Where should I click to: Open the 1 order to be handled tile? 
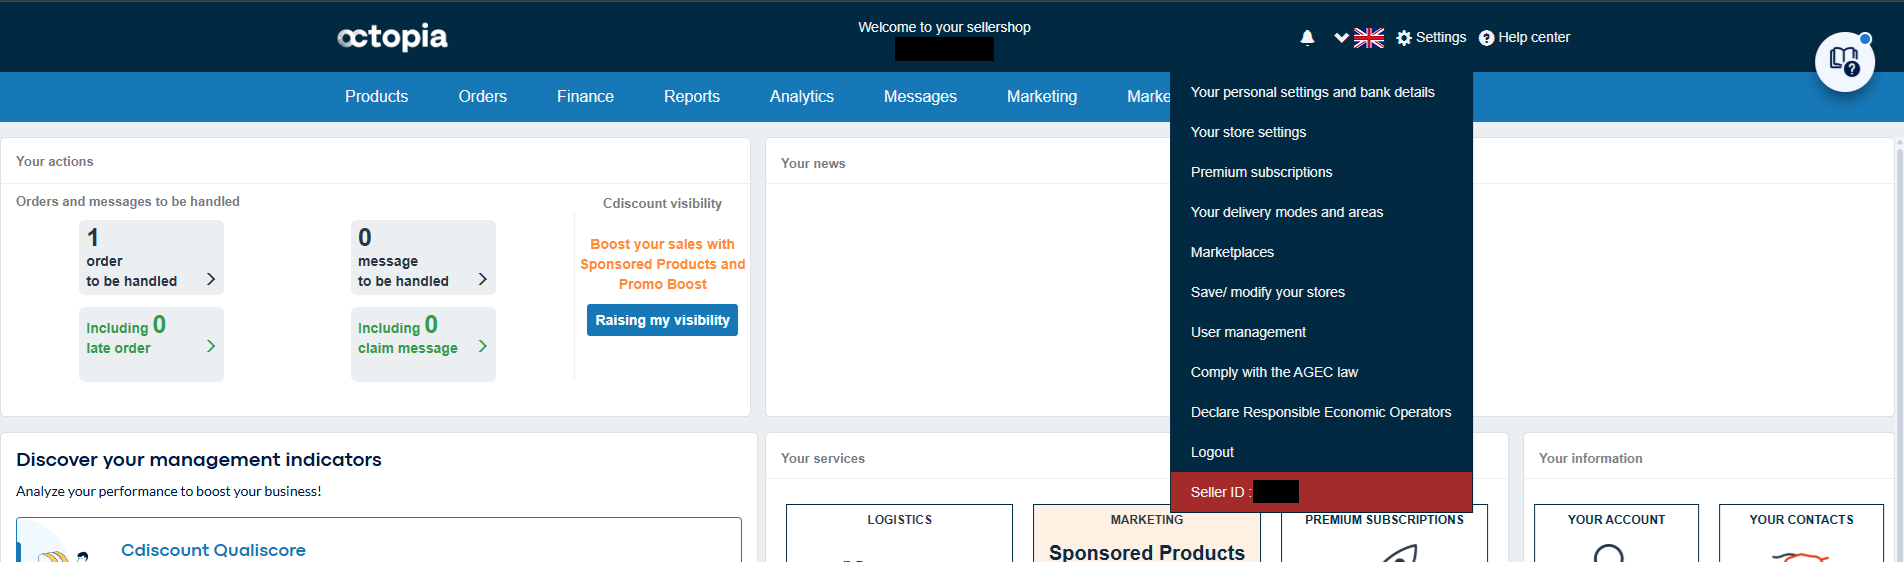[151, 258]
